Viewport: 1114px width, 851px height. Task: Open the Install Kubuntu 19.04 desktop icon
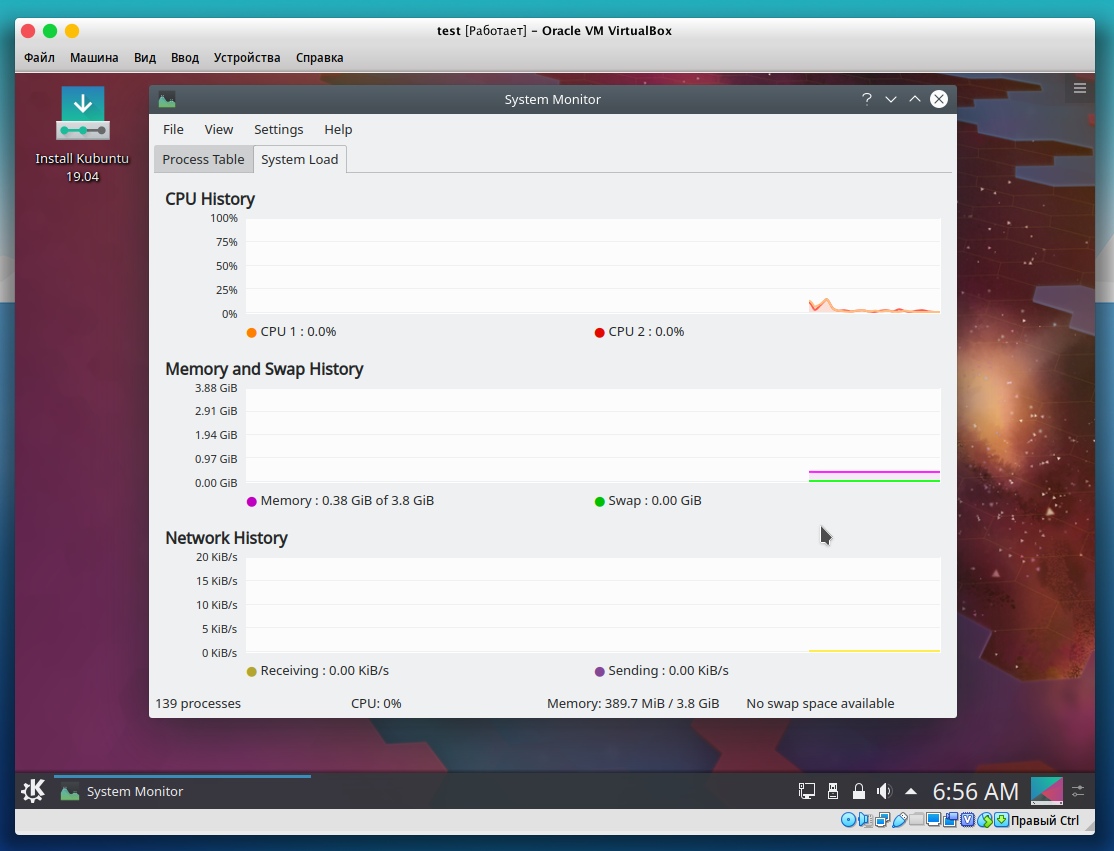click(82, 135)
